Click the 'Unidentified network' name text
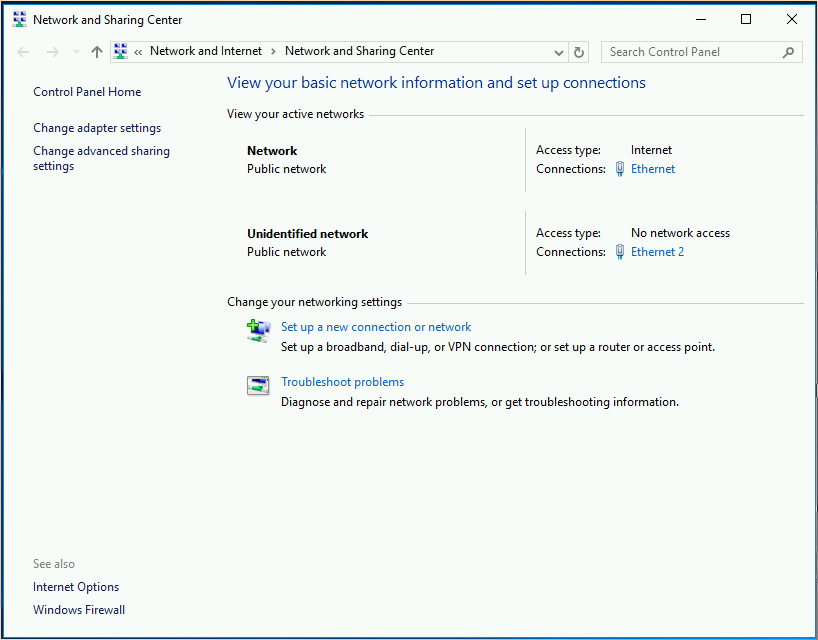Screen dimensions: 818x640 (307, 234)
